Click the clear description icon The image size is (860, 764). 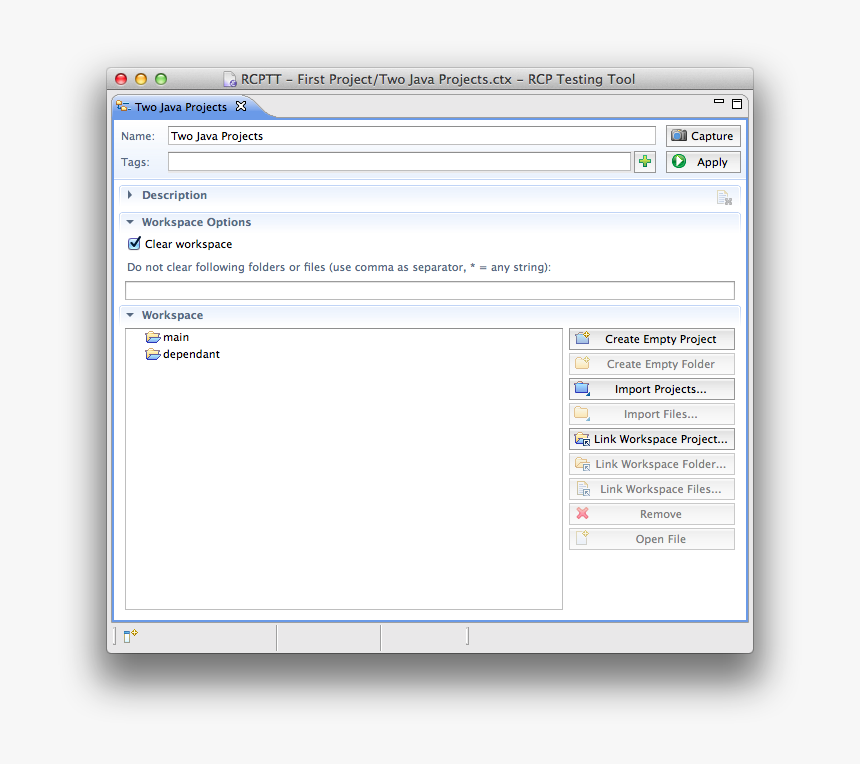point(724,198)
